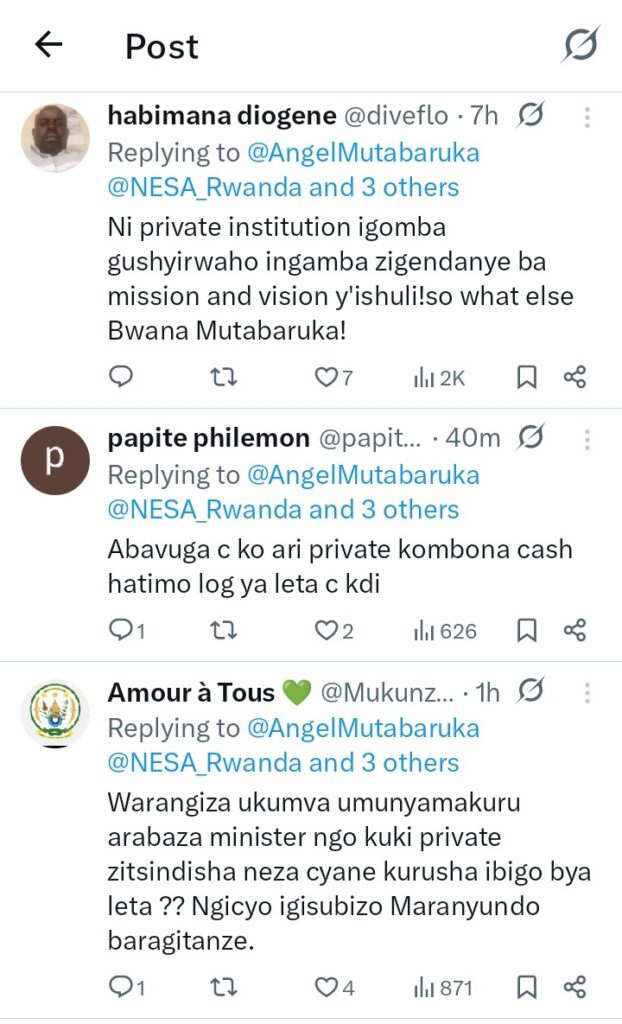Open @AngelMutabaruka mention in habimana's reply
Image resolution: width=622 pixels, height=1024 pixels.
(362, 153)
